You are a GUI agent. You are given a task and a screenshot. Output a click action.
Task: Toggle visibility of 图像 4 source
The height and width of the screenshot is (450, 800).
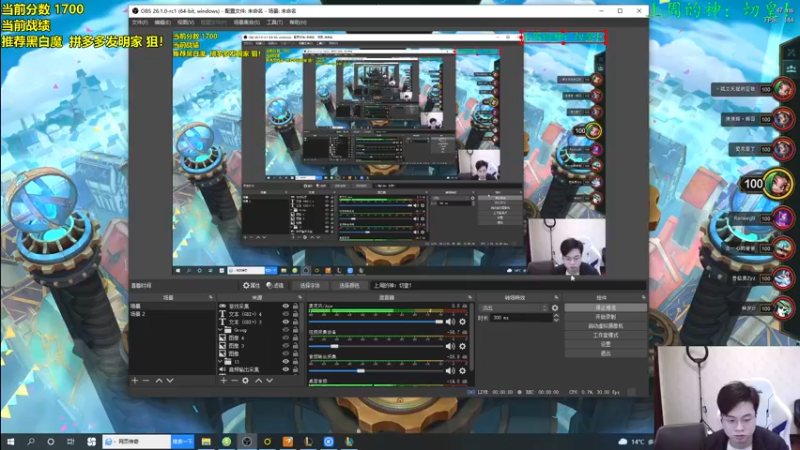coord(286,338)
